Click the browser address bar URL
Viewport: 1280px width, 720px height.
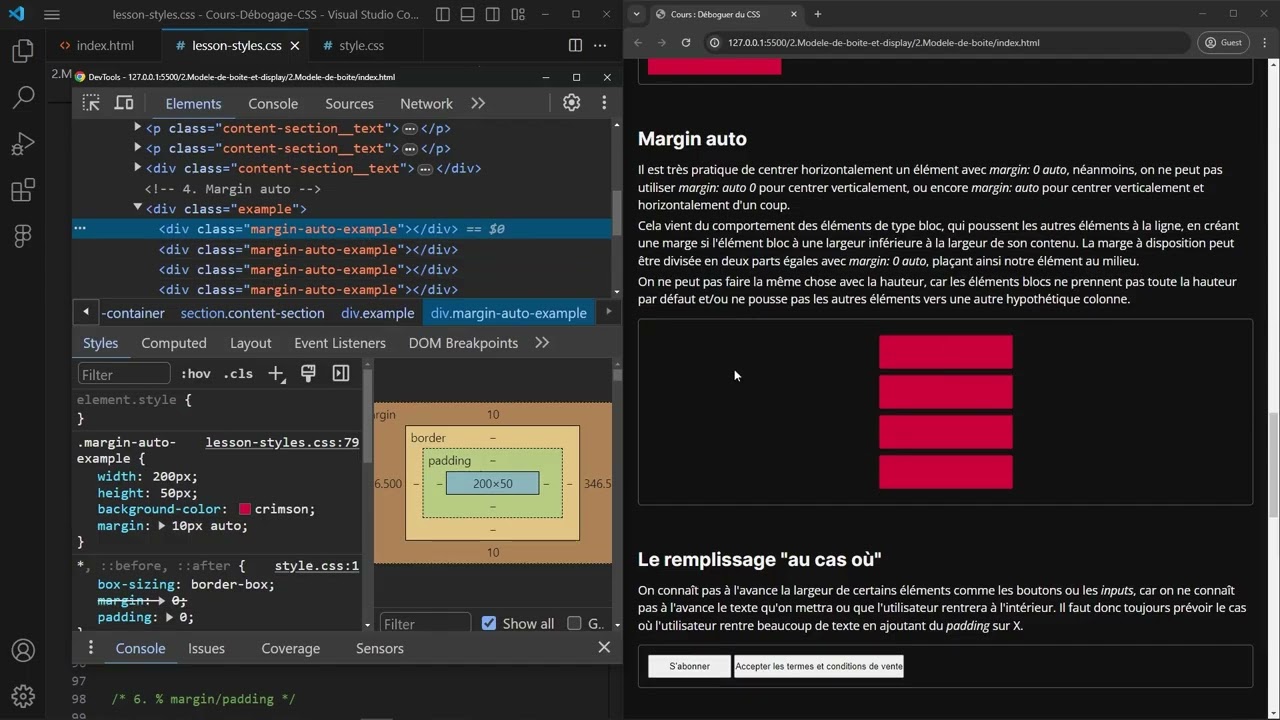coord(883,43)
